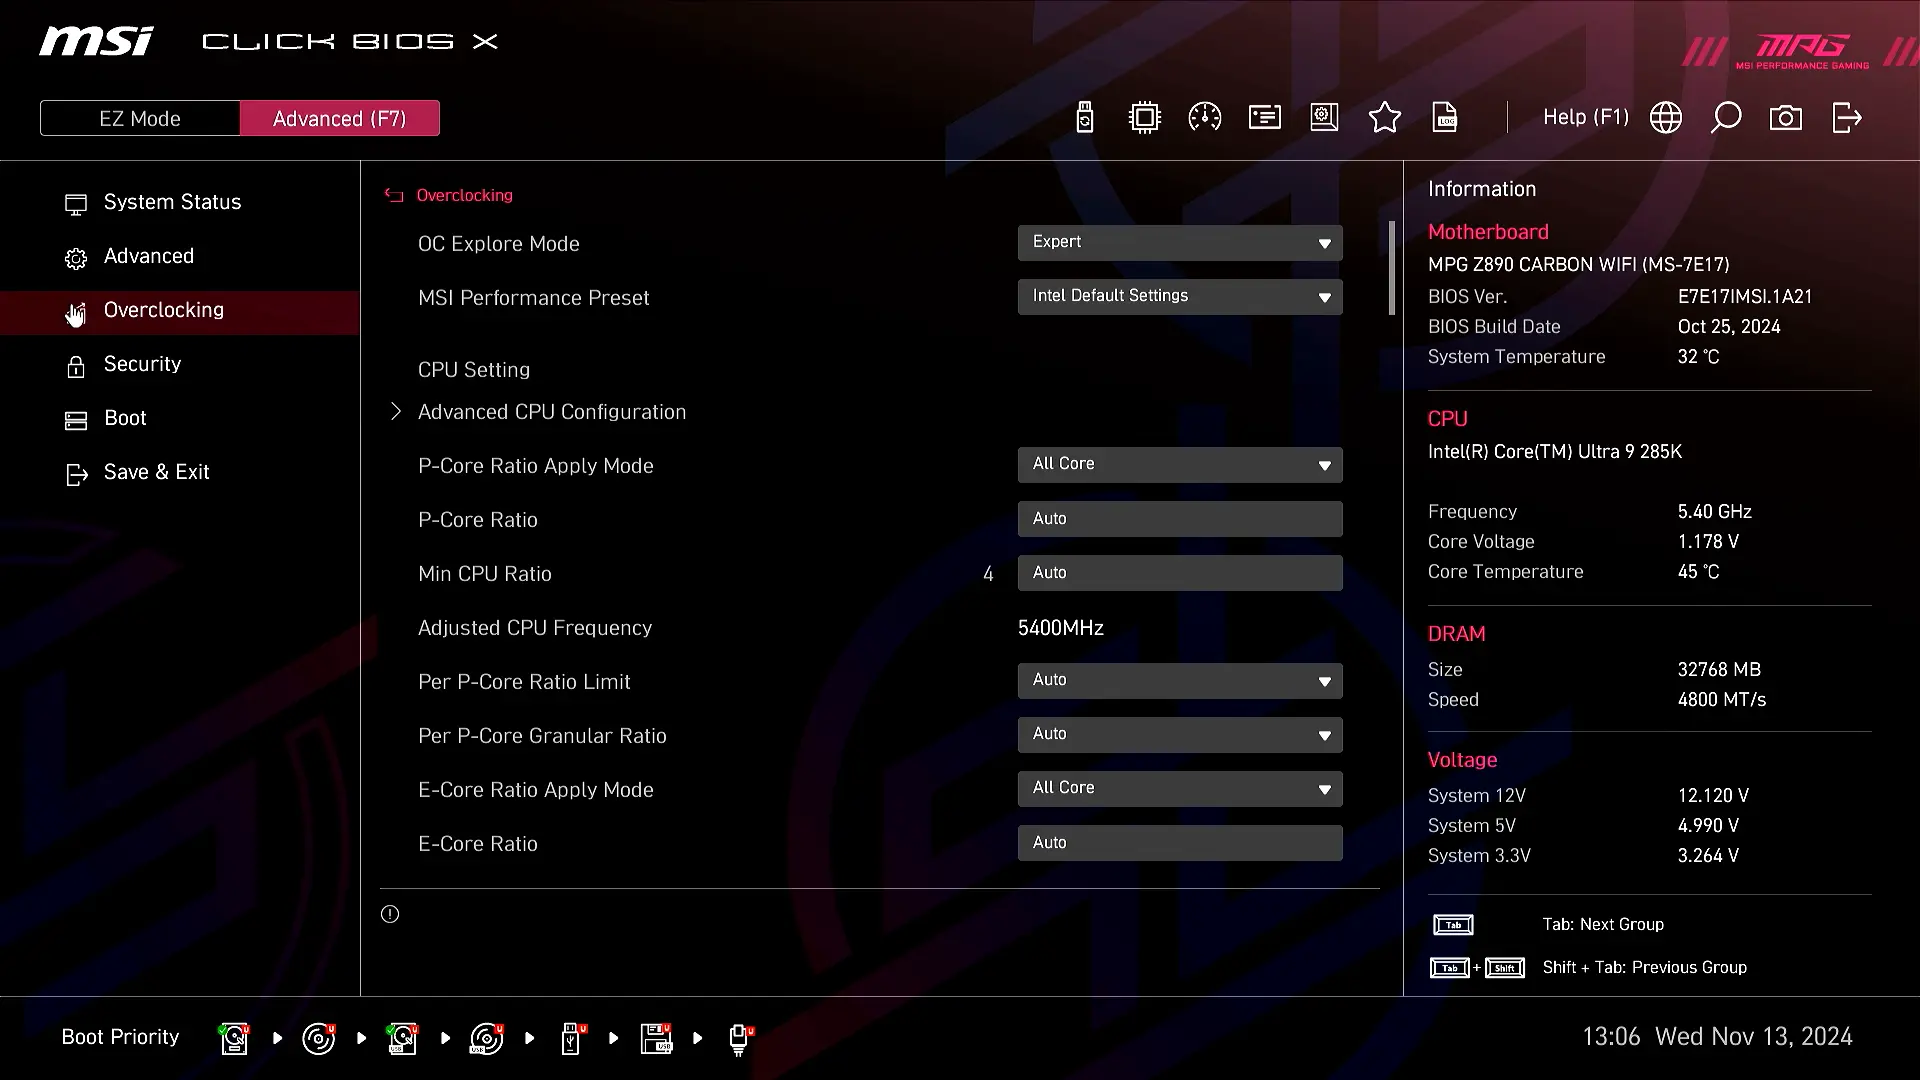Image resolution: width=1920 pixels, height=1080 pixels.
Task: Click Help (F1)
Action: (1585, 118)
